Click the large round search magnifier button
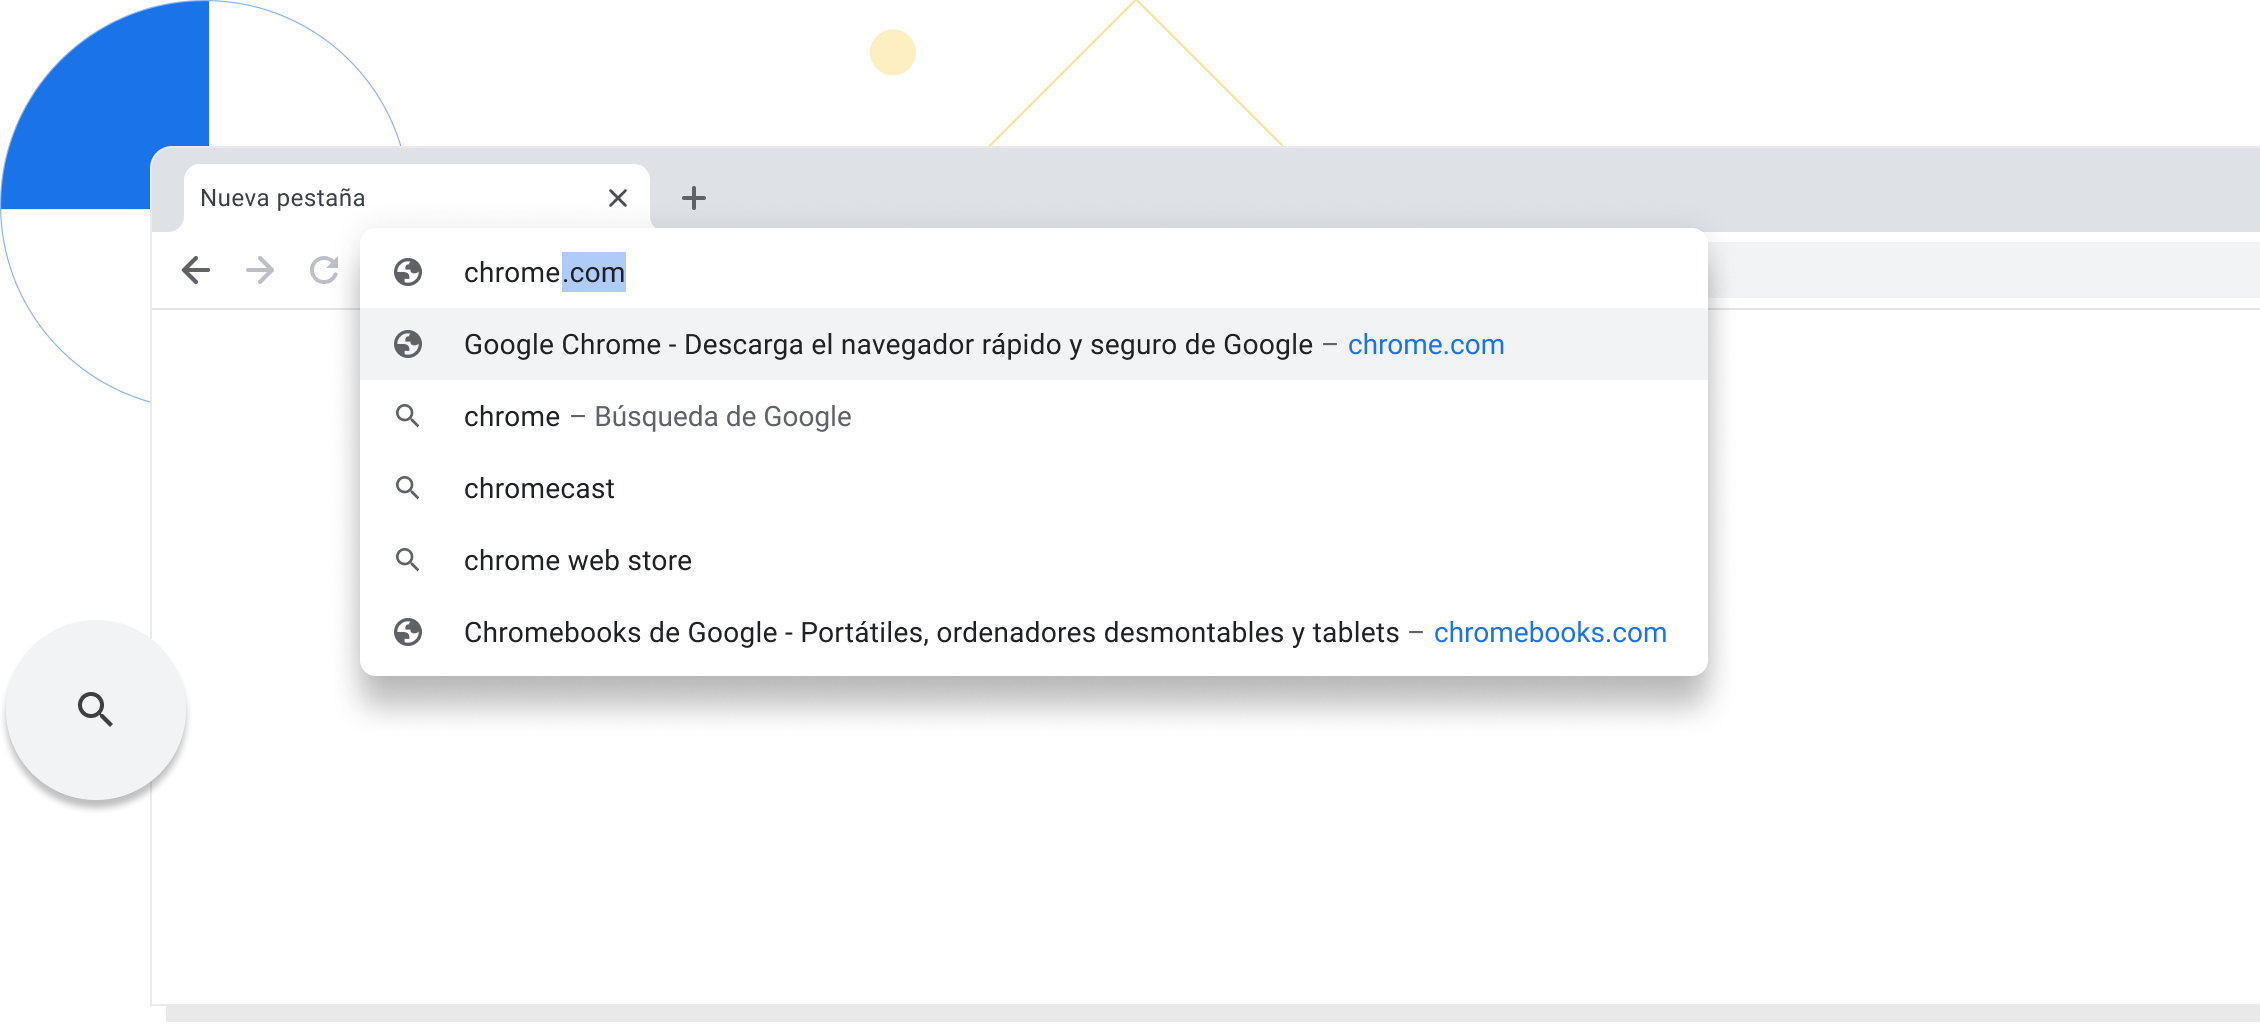 96,709
